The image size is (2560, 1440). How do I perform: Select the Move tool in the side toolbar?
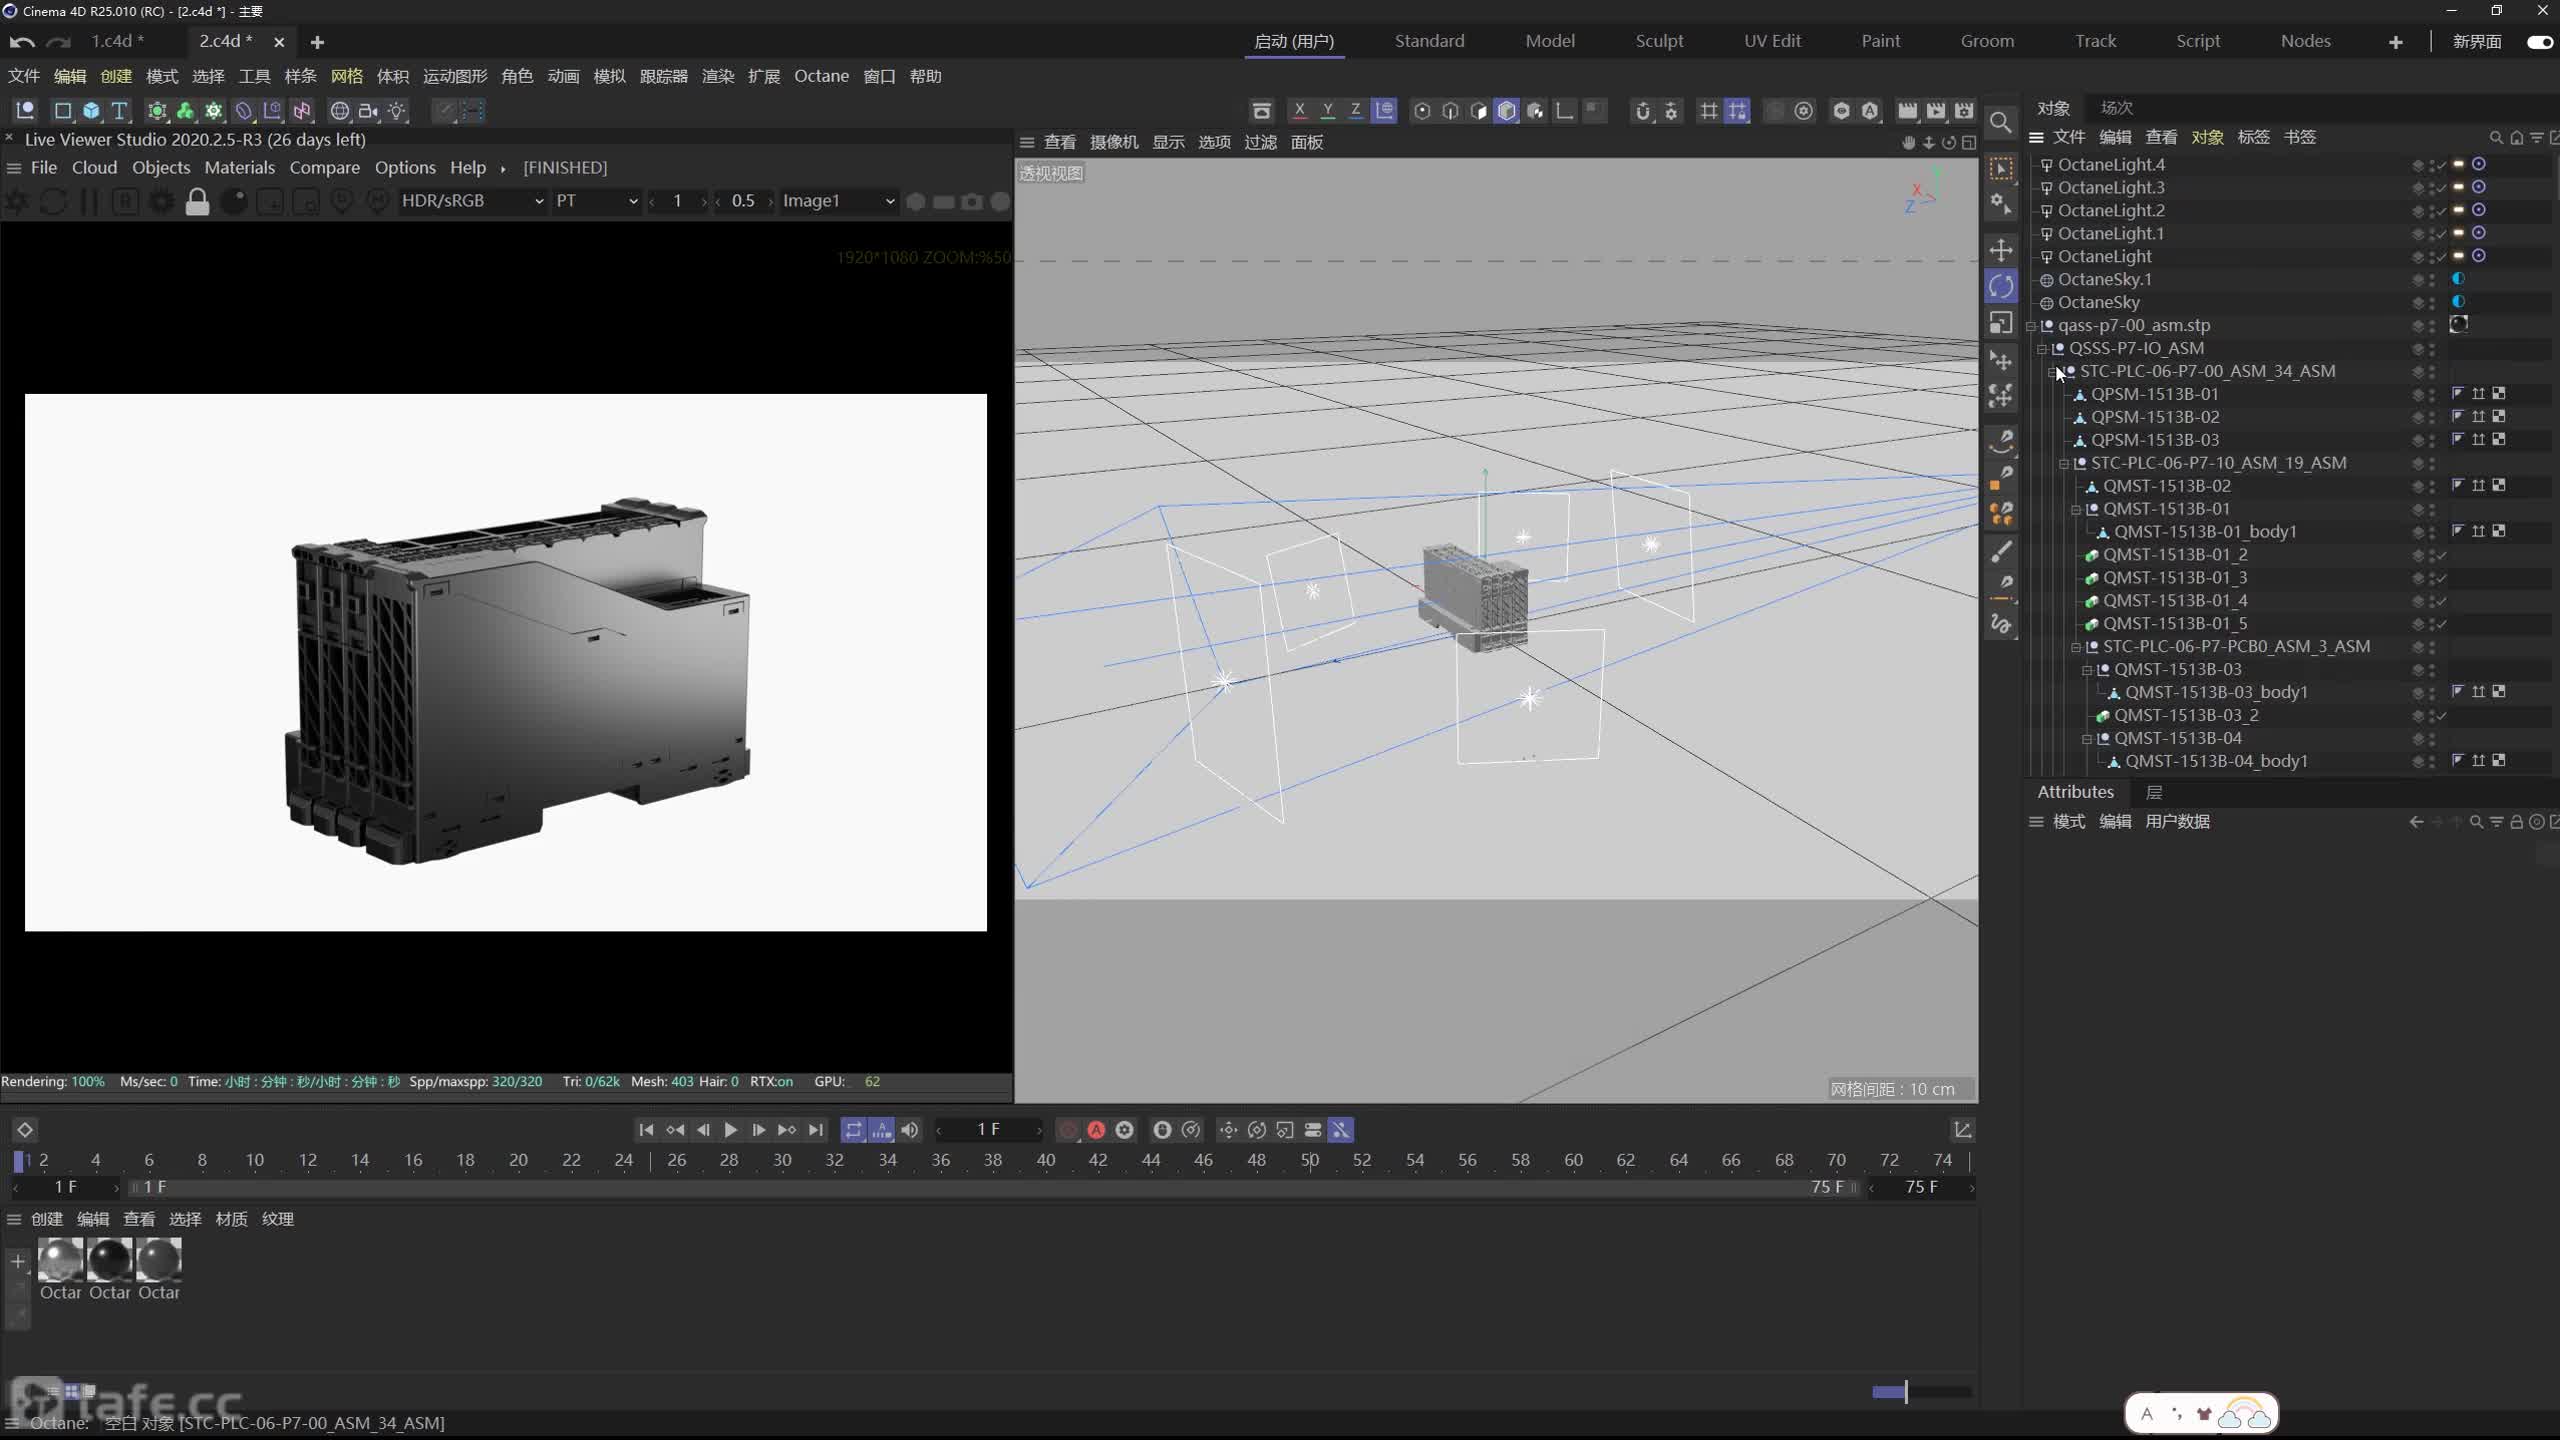tap(2001, 249)
